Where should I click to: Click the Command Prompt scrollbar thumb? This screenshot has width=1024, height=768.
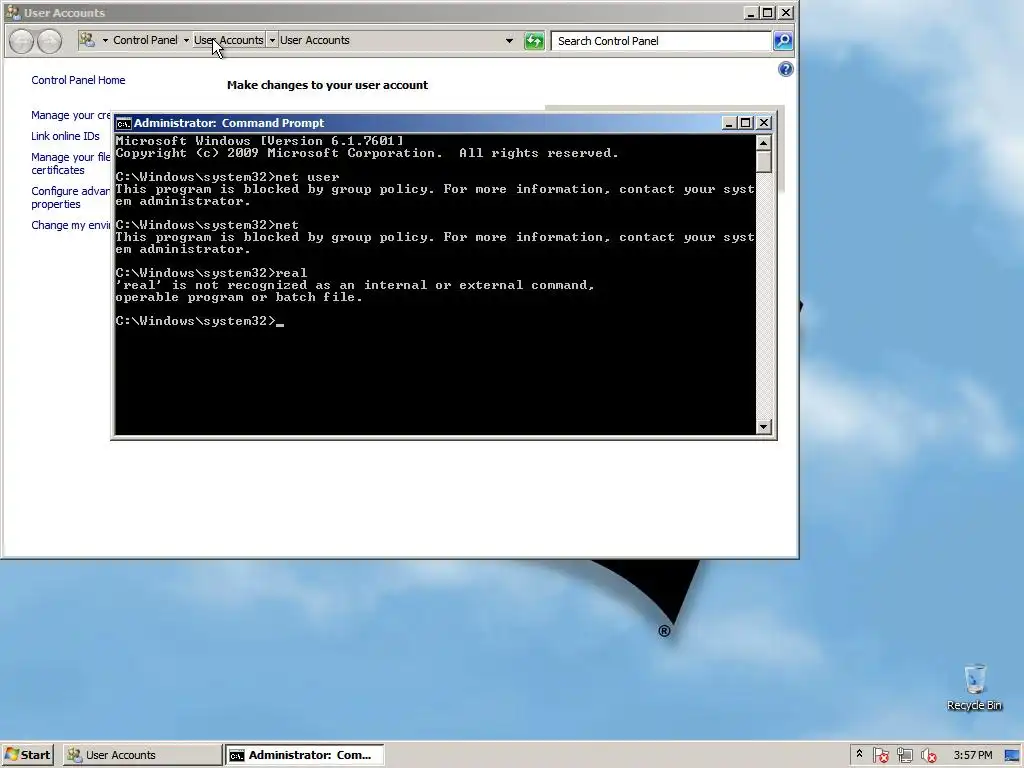tap(763, 162)
